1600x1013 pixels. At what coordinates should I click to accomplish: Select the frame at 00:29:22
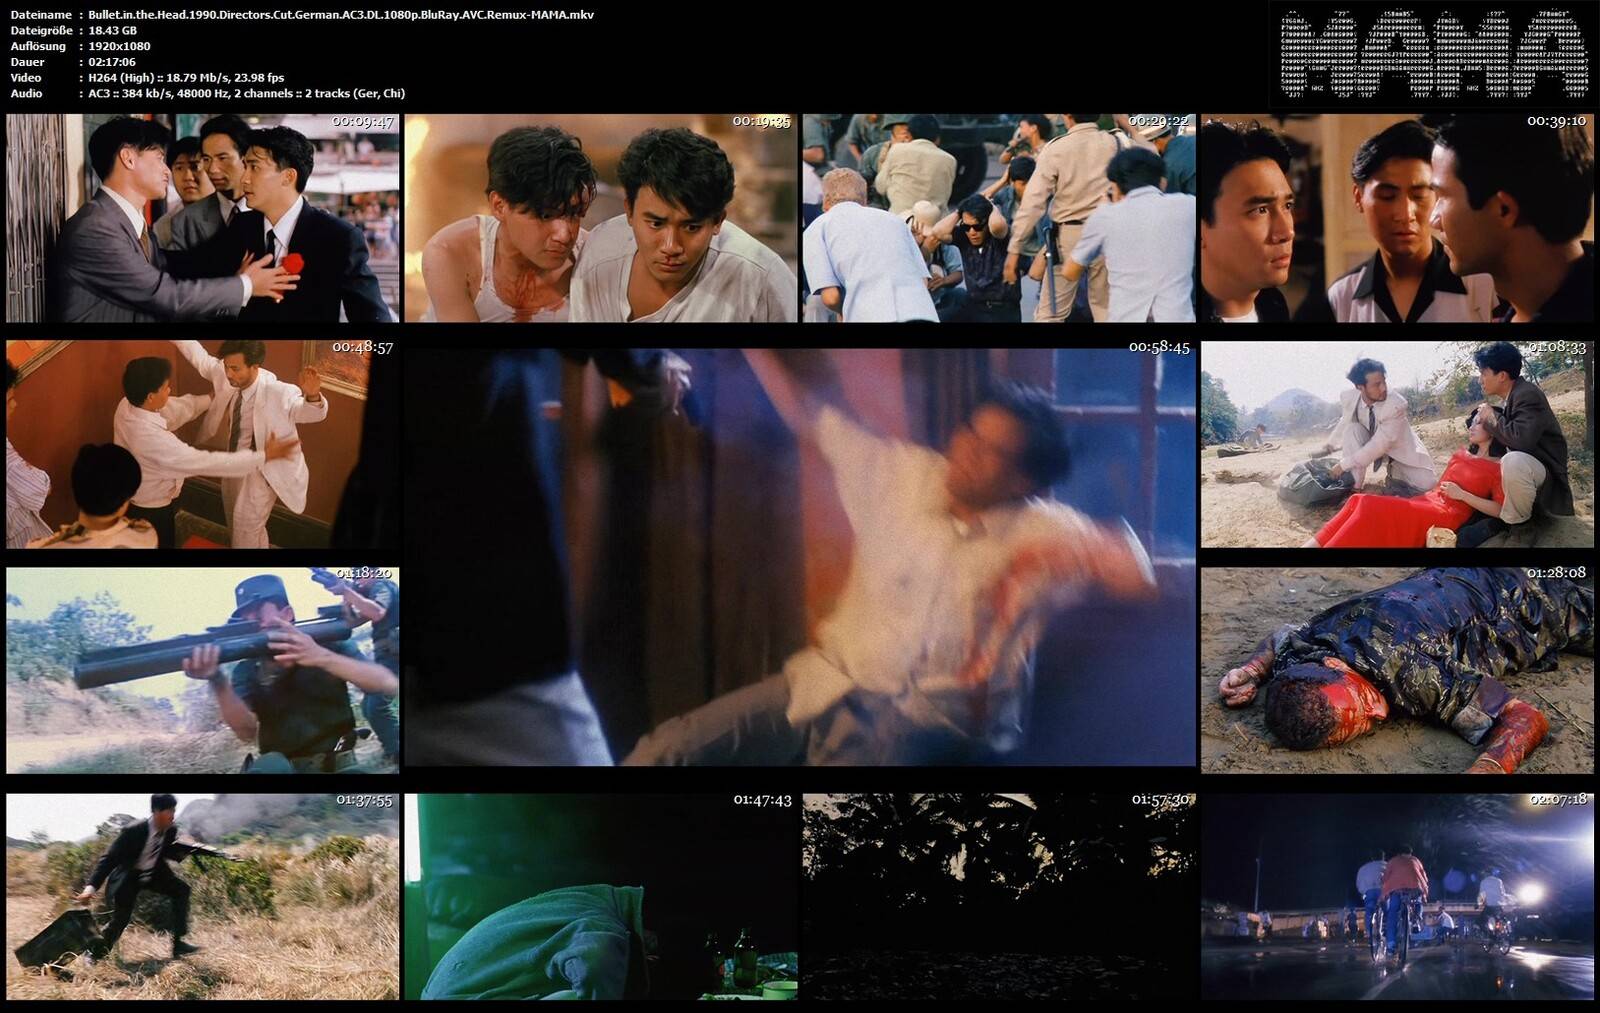click(999, 218)
